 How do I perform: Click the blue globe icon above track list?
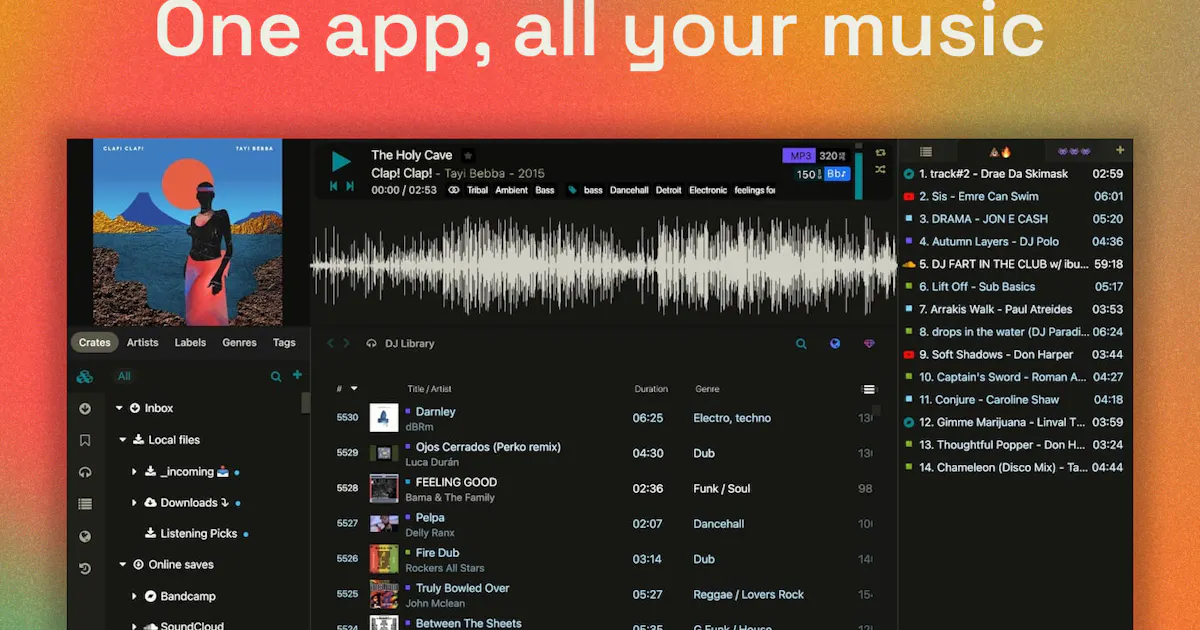[x=835, y=344]
